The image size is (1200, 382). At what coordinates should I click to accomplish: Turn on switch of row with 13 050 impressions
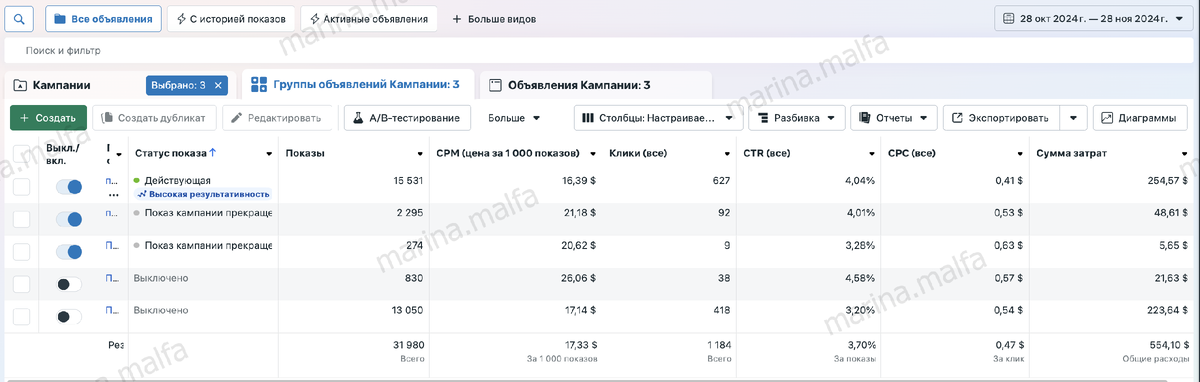[69, 316]
